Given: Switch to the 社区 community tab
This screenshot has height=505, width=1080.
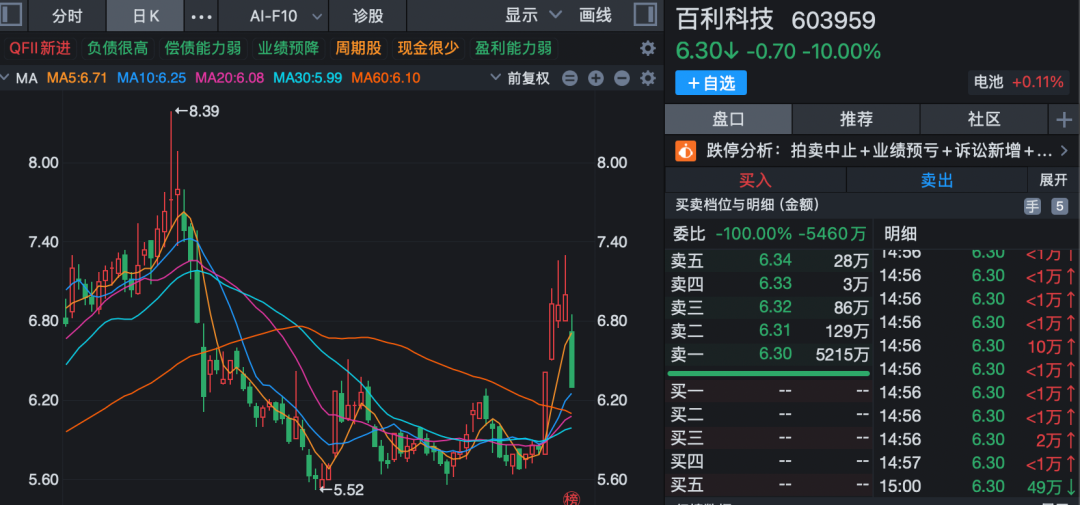Looking at the screenshot, I should pos(983,120).
